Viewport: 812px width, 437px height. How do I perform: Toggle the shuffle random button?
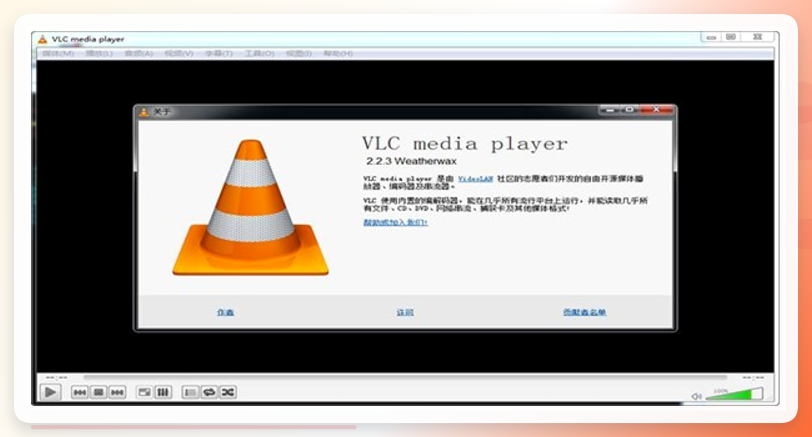pyautogui.click(x=228, y=392)
